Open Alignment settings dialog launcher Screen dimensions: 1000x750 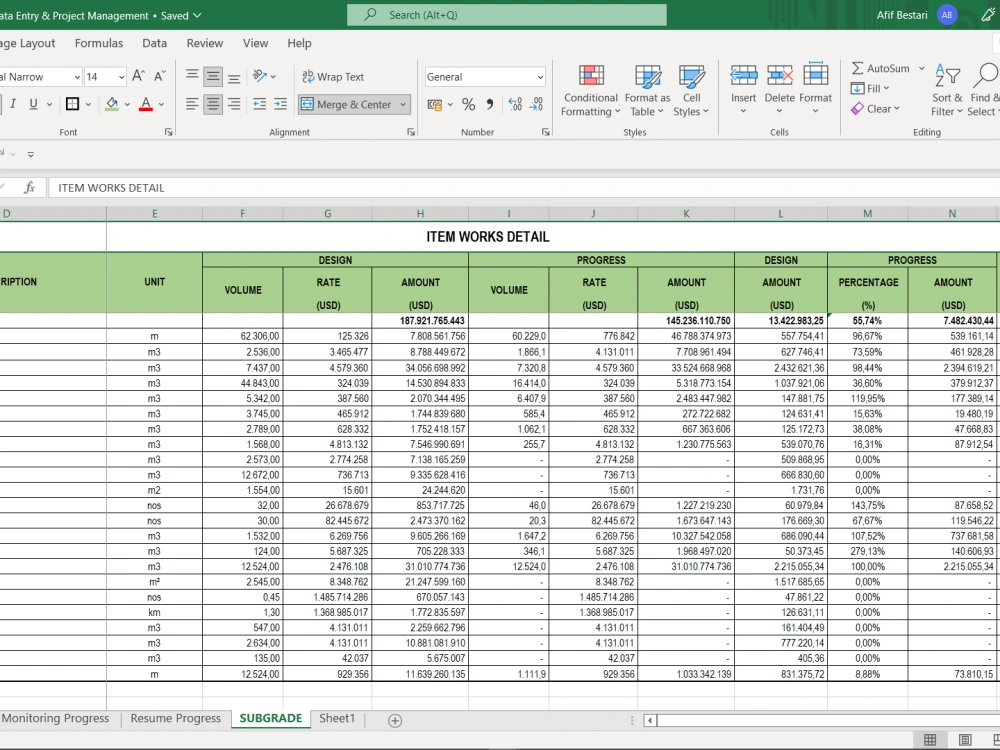pos(411,132)
